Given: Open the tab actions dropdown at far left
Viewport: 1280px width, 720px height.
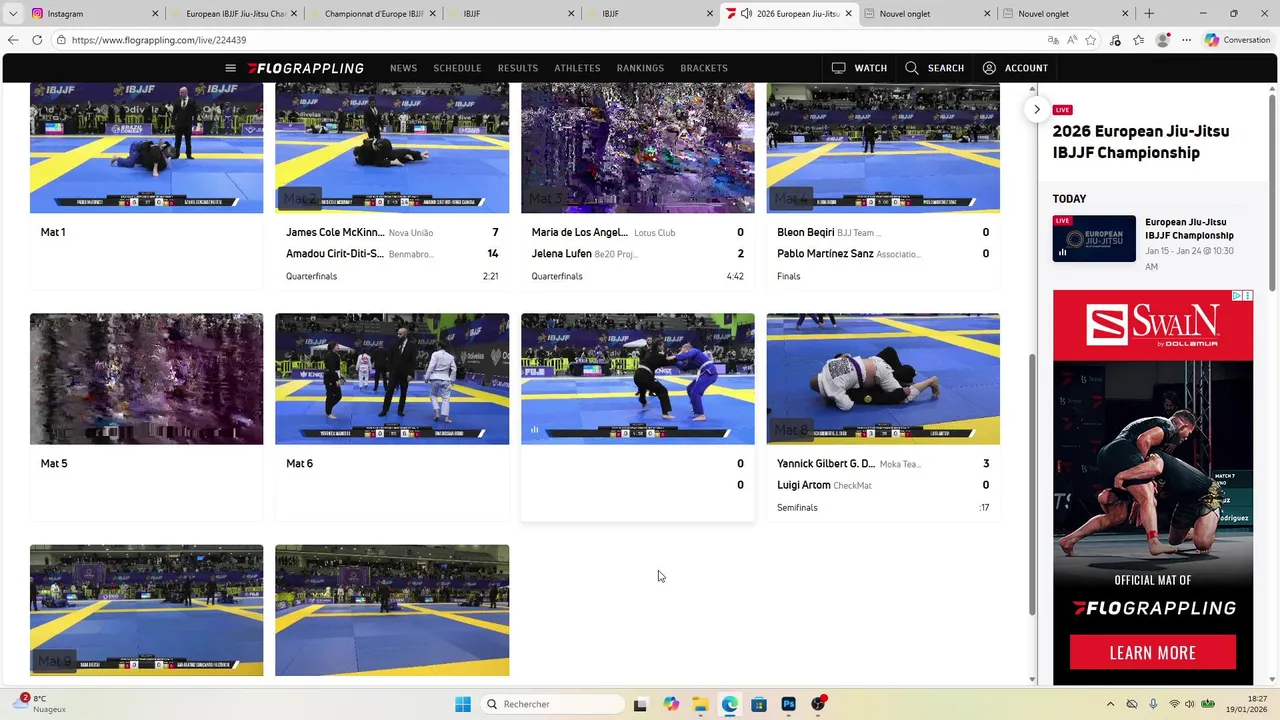Looking at the screenshot, I should pos(12,14).
